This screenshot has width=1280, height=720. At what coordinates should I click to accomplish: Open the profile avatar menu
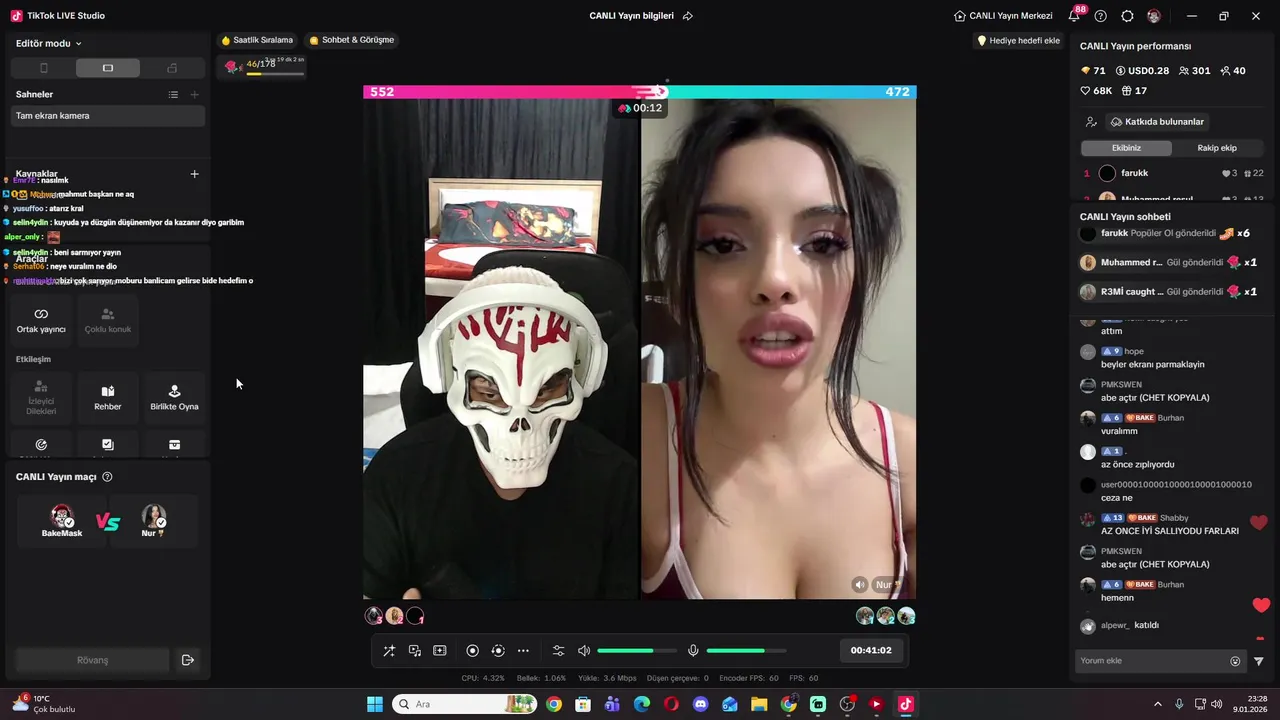[1154, 16]
